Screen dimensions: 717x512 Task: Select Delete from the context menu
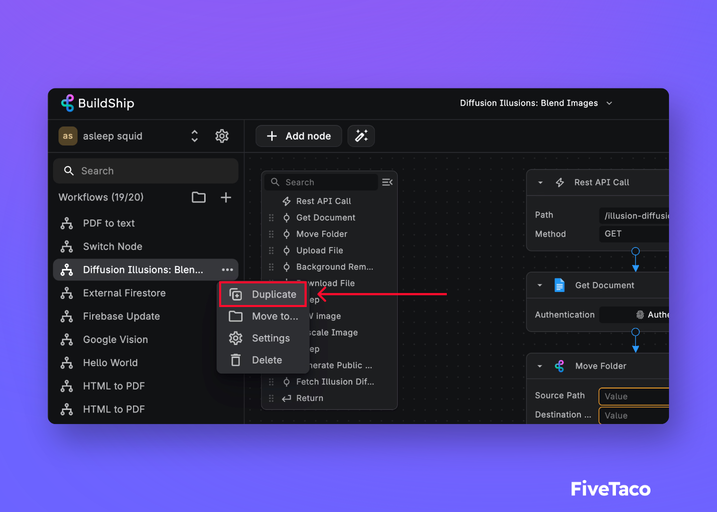[266, 360]
